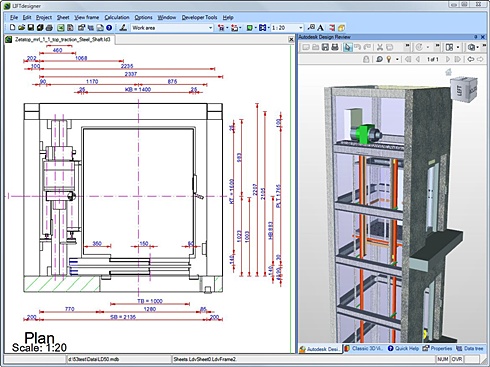
Task: Switch to the Classic 3D View tab
Action: (x=364, y=348)
